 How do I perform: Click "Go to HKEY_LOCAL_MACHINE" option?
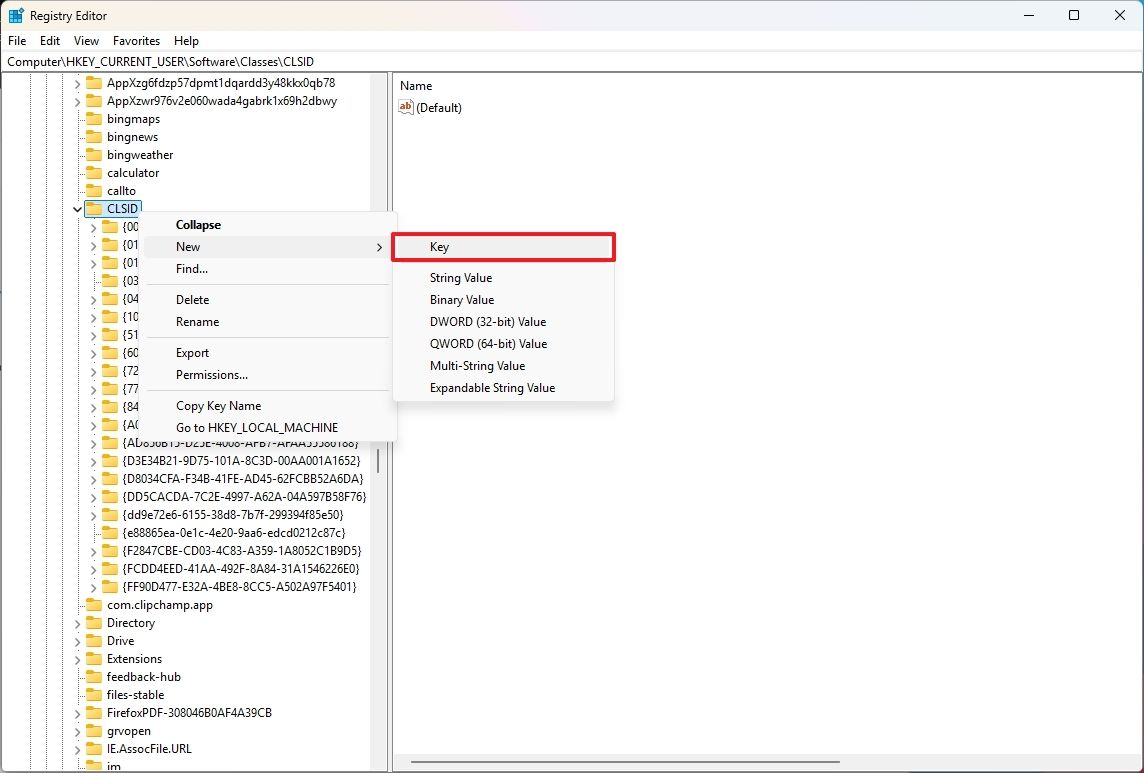point(256,427)
